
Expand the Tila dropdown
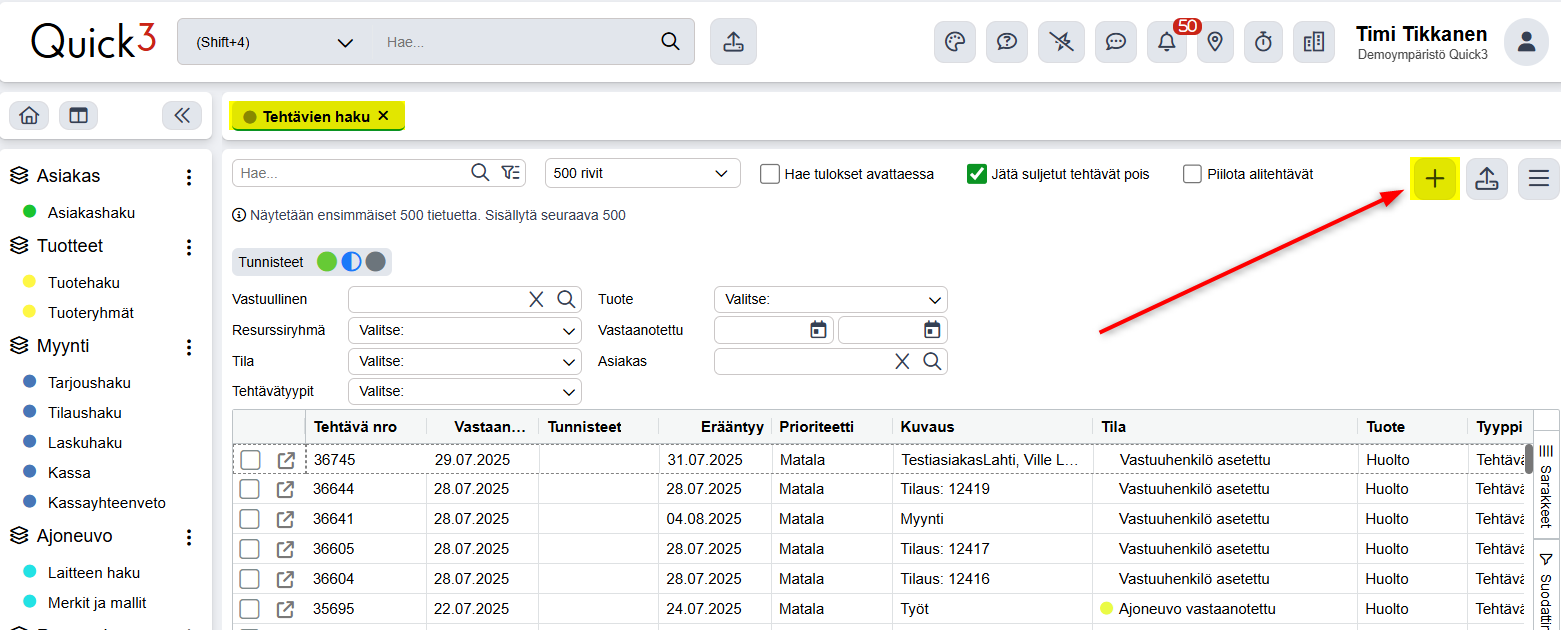(x=465, y=361)
